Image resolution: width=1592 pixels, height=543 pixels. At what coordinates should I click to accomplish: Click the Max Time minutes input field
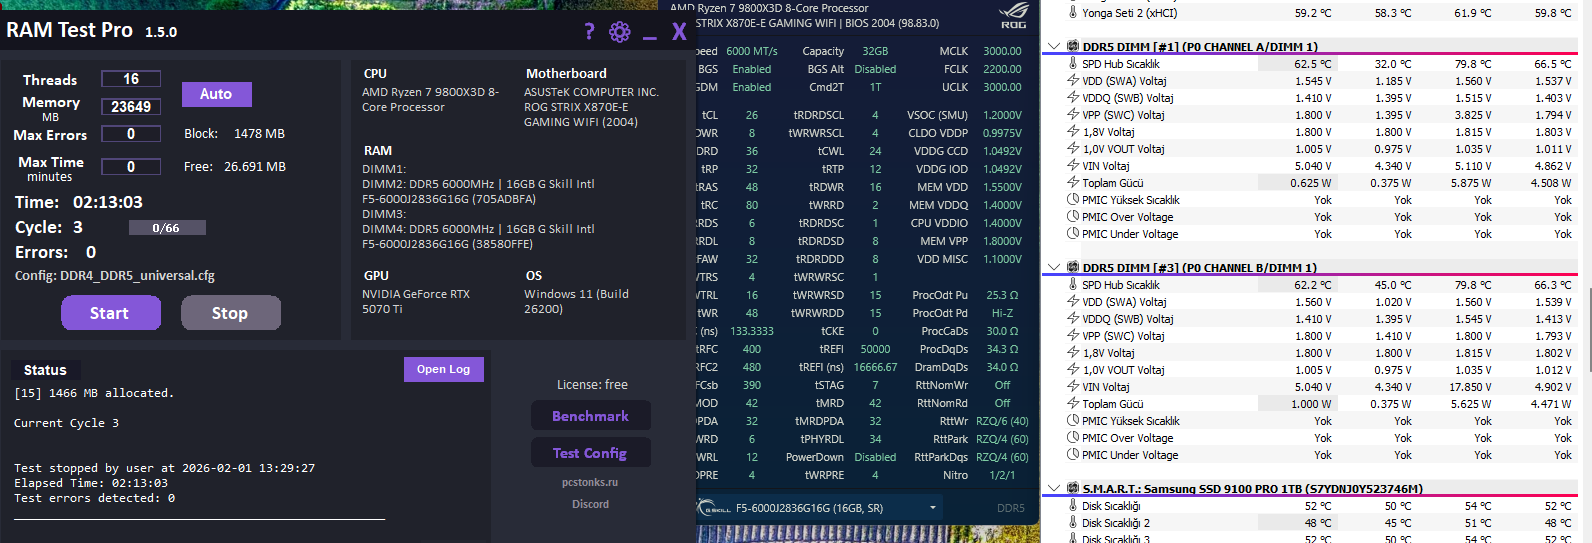click(x=131, y=166)
